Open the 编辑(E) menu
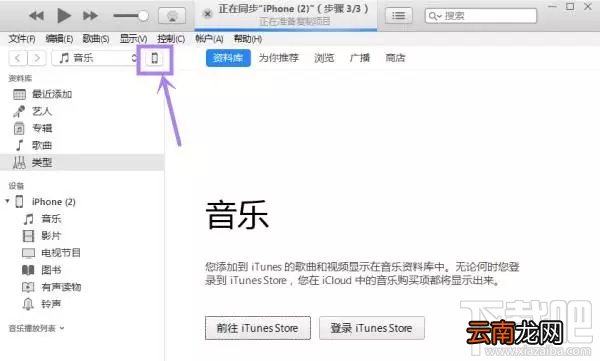 coord(59,39)
